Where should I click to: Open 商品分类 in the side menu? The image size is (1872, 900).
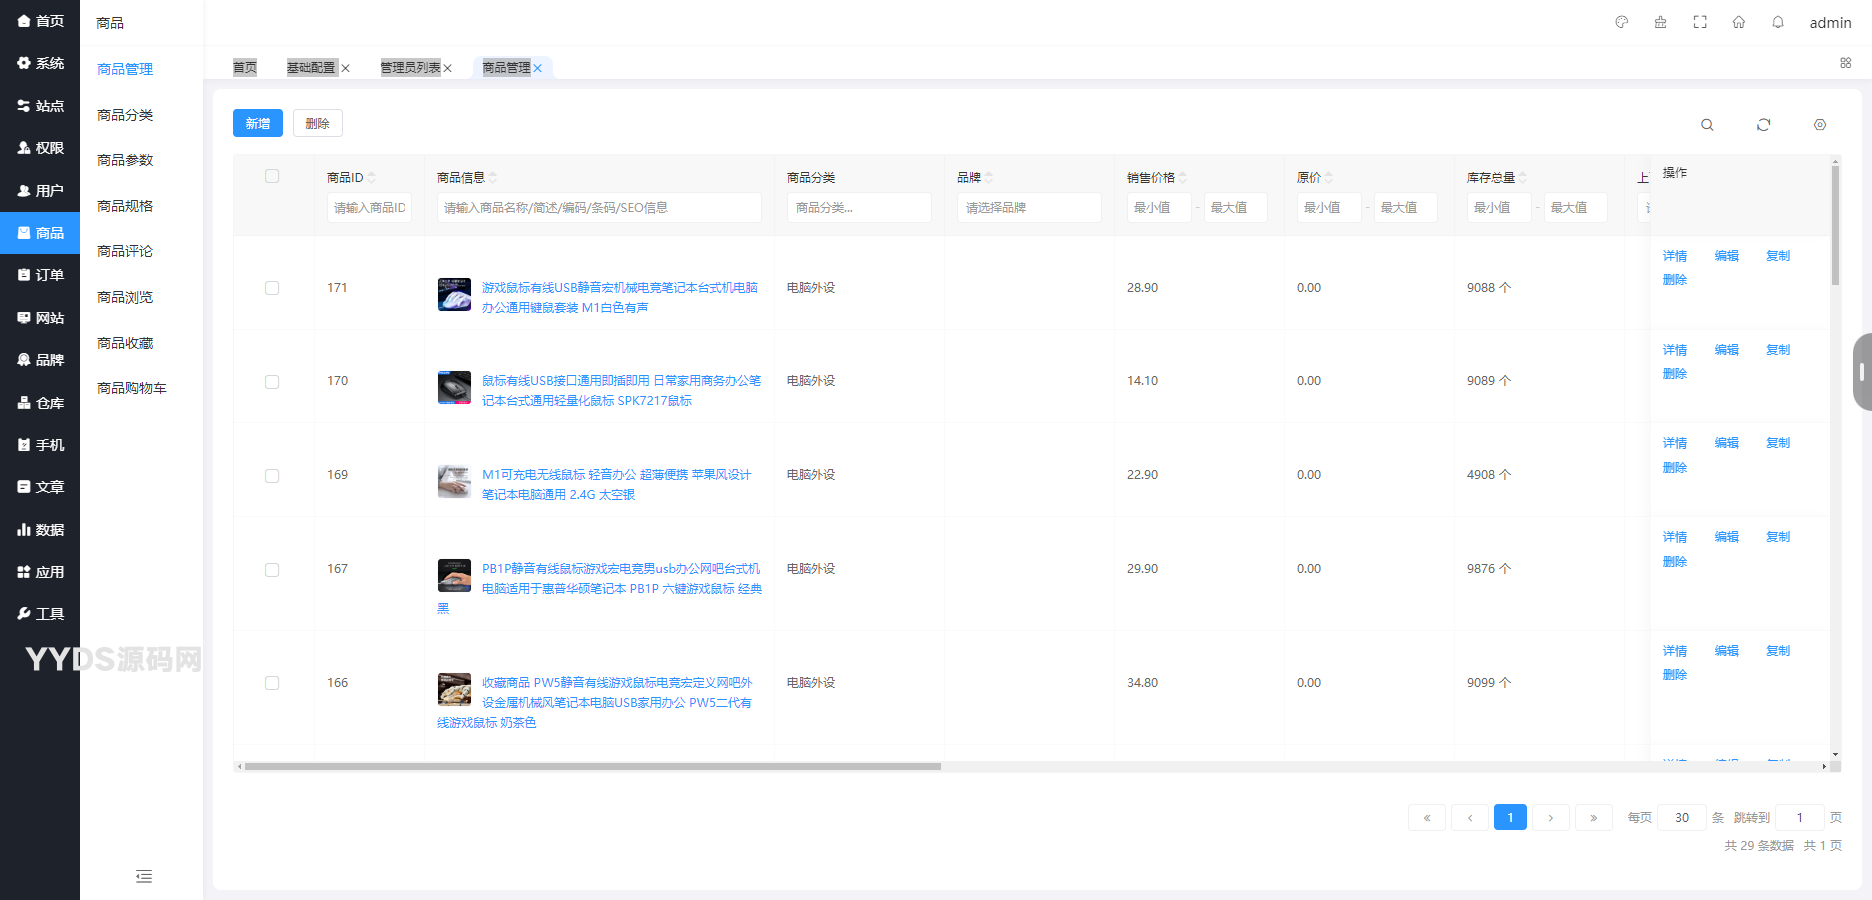pos(125,115)
